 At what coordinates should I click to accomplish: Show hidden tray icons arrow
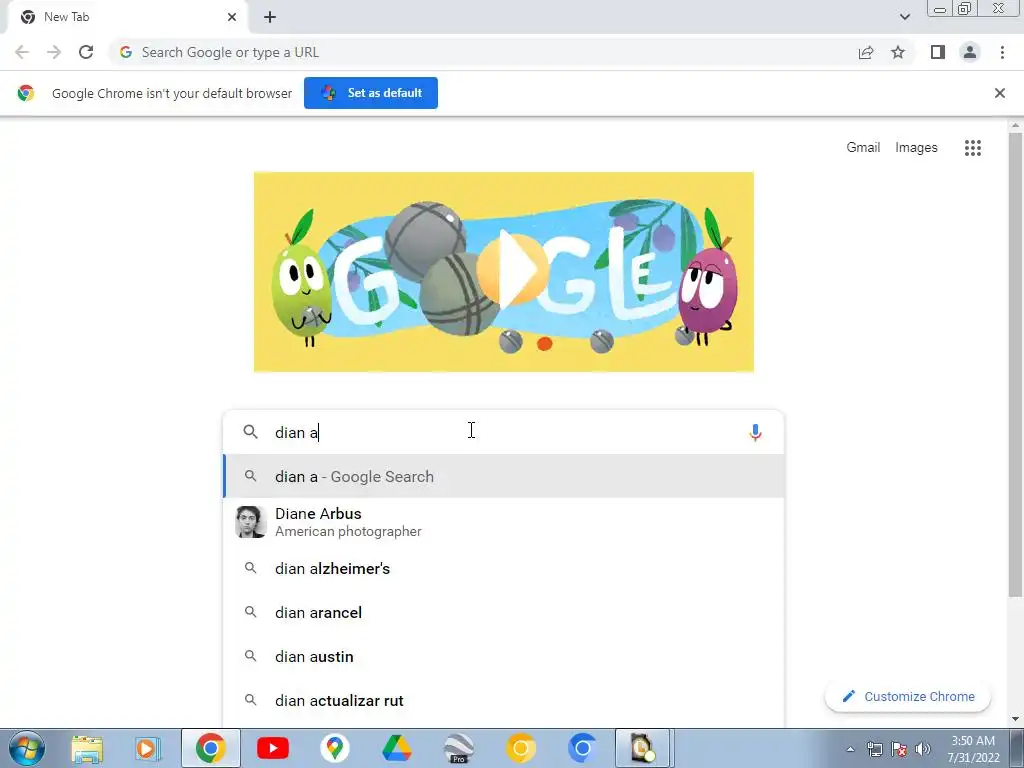(x=850, y=749)
